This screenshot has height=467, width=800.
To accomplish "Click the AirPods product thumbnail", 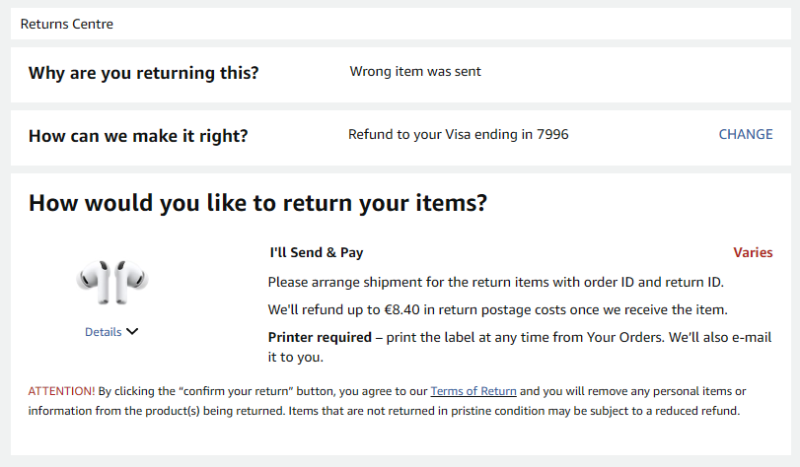I will (112, 282).
